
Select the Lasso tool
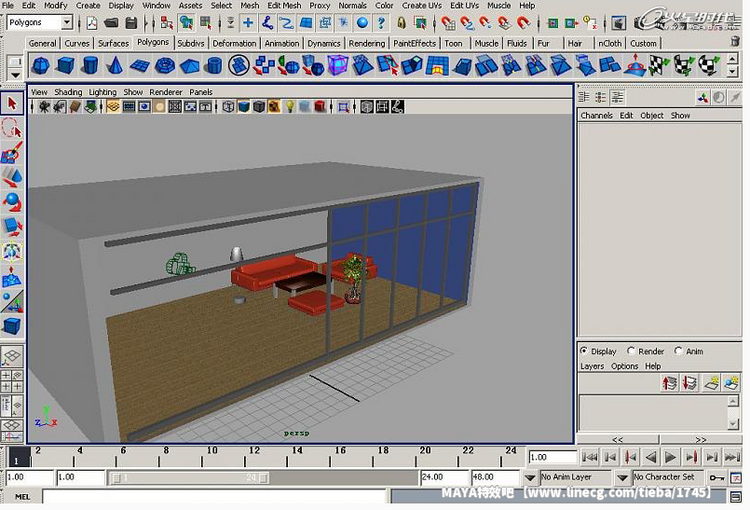click(x=12, y=128)
